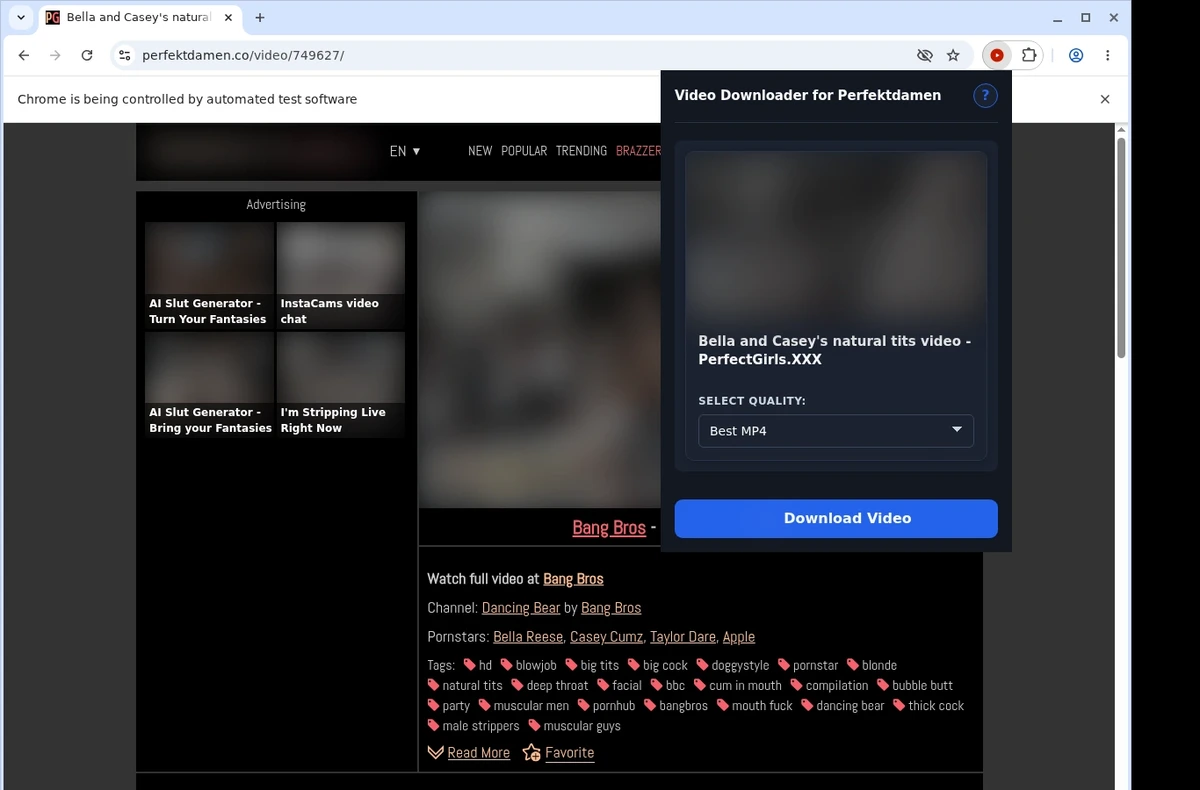Open the 'bangbros' tag link
Screen dimensions: 1200x790
(x=683, y=705)
